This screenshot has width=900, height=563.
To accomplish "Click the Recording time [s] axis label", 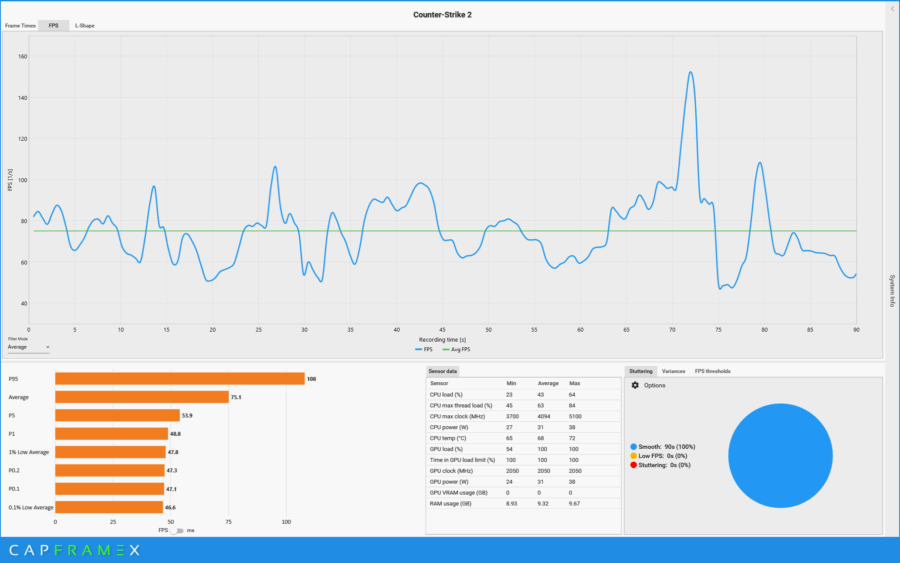I will (442, 340).
